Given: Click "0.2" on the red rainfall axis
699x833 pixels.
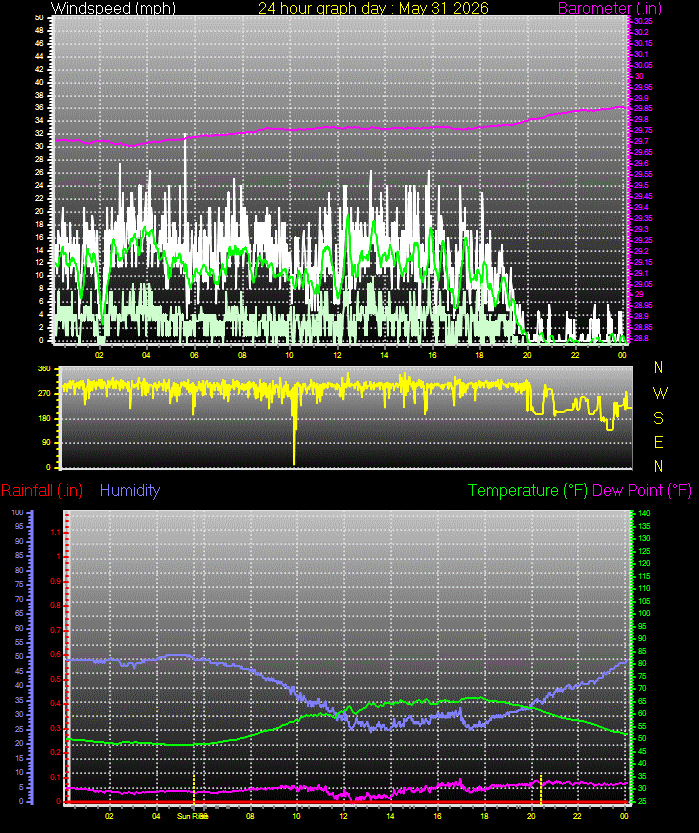Looking at the screenshot, I should pyautogui.click(x=56, y=753).
